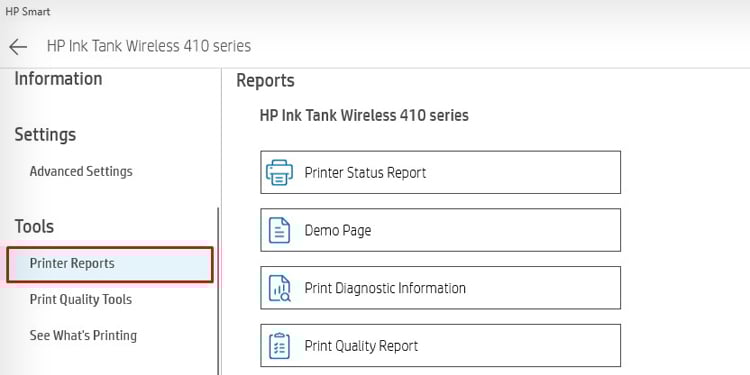Click the document icon beside Demo Page
This screenshot has width=750, height=375.
(279, 230)
